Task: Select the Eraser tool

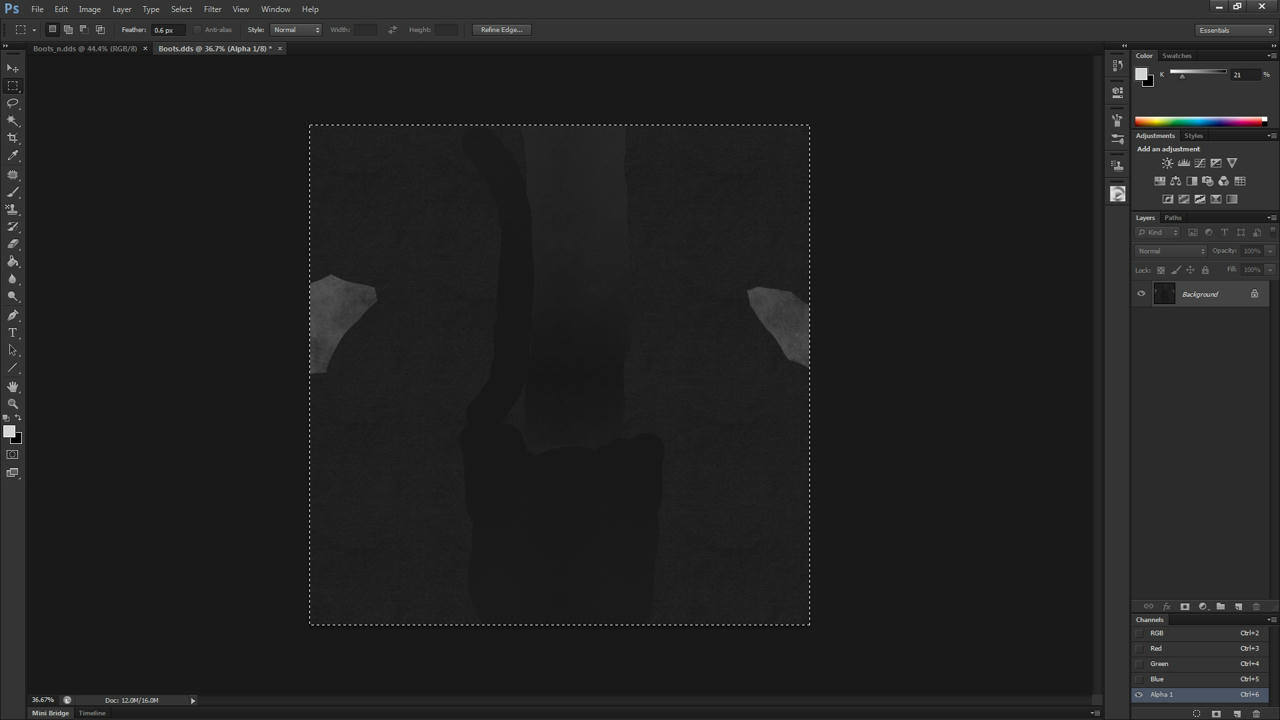Action: (13, 244)
